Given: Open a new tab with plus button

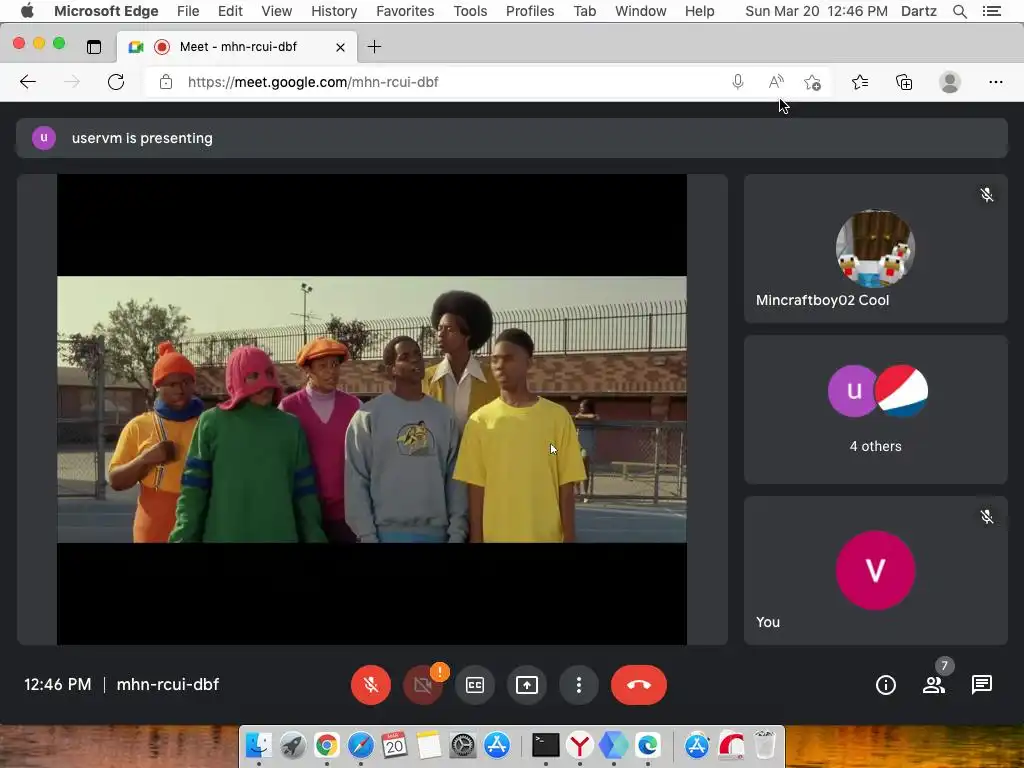Looking at the screenshot, I should [x=374, y=46].
